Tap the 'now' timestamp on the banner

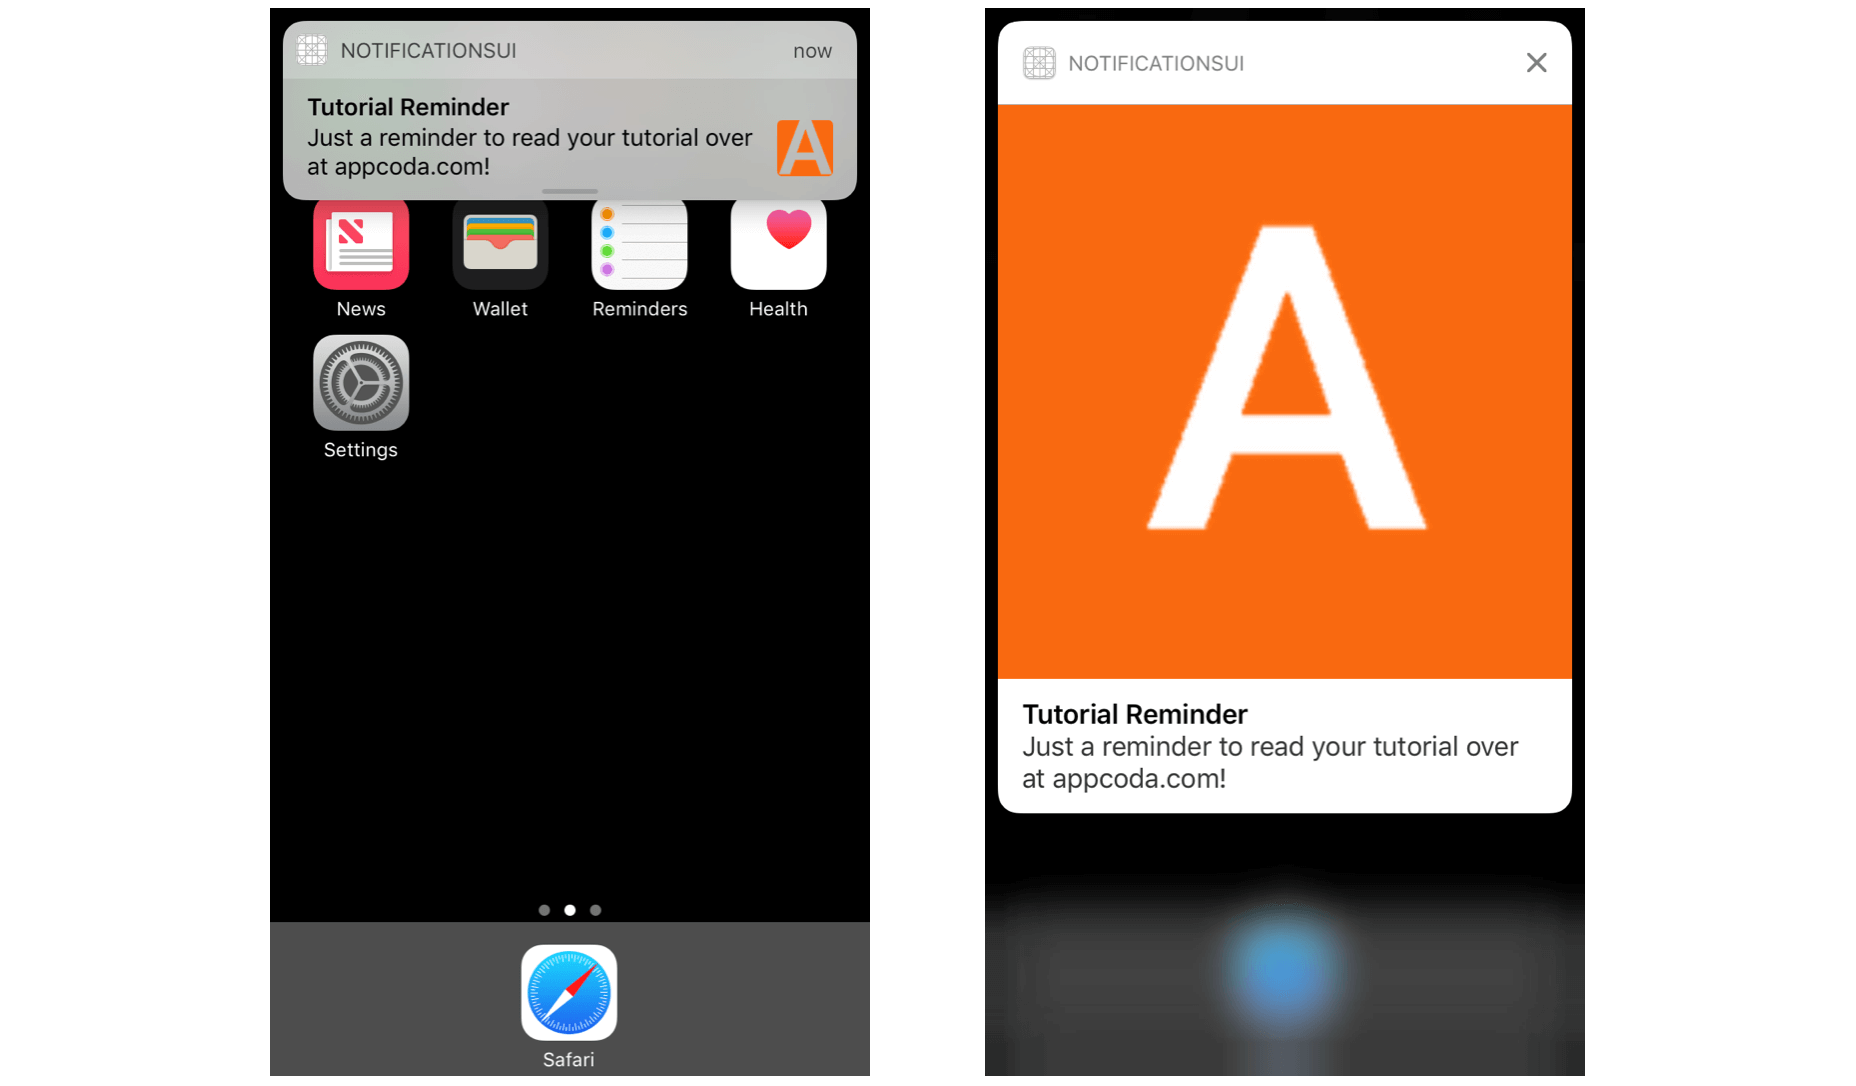812,50
